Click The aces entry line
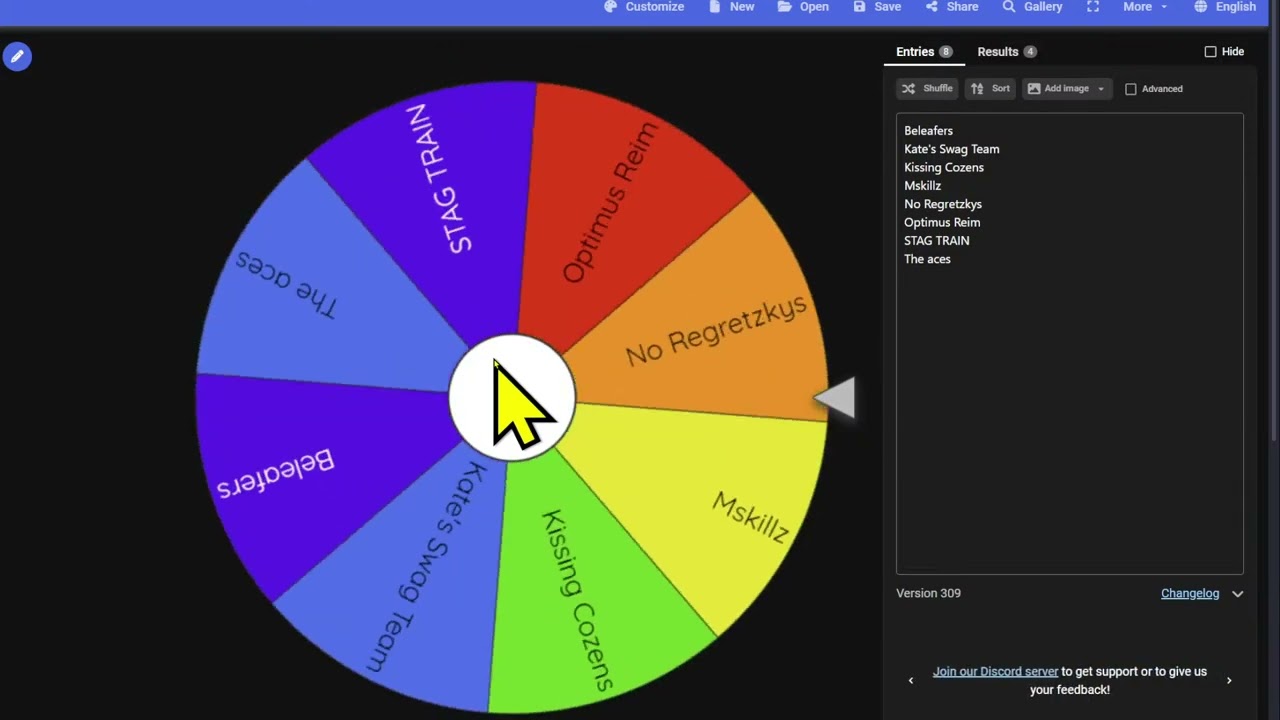Screen dimensions: 1280x720 click(927, 259)
